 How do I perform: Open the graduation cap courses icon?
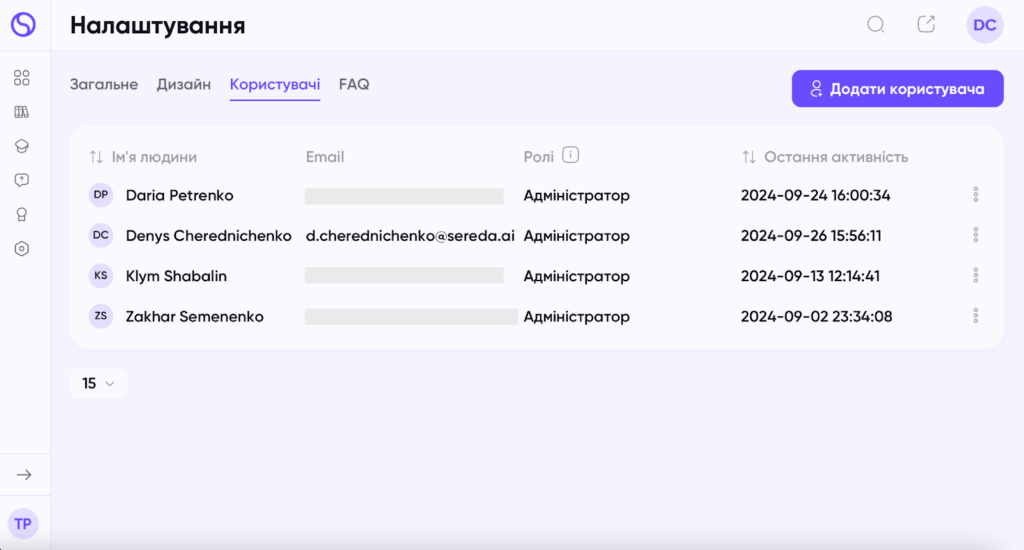tap(22, 146)
